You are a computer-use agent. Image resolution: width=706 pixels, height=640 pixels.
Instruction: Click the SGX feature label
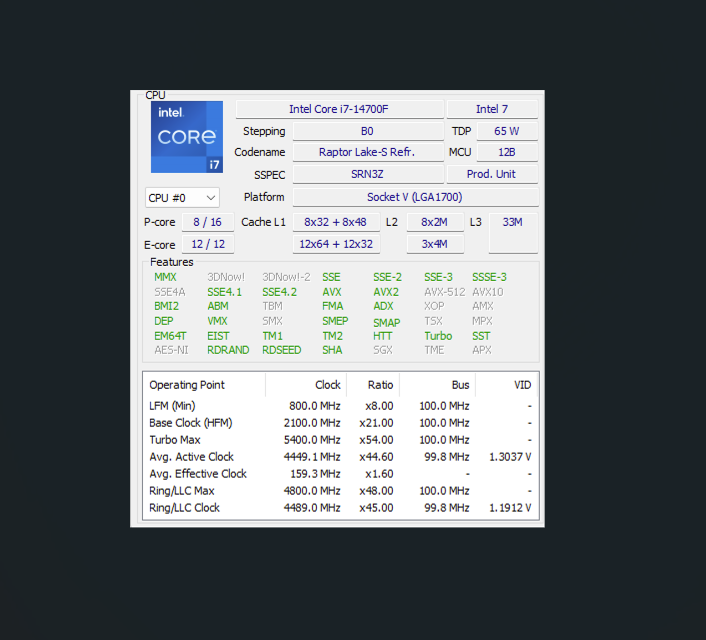pyautogui.click(x=383, y=350)
